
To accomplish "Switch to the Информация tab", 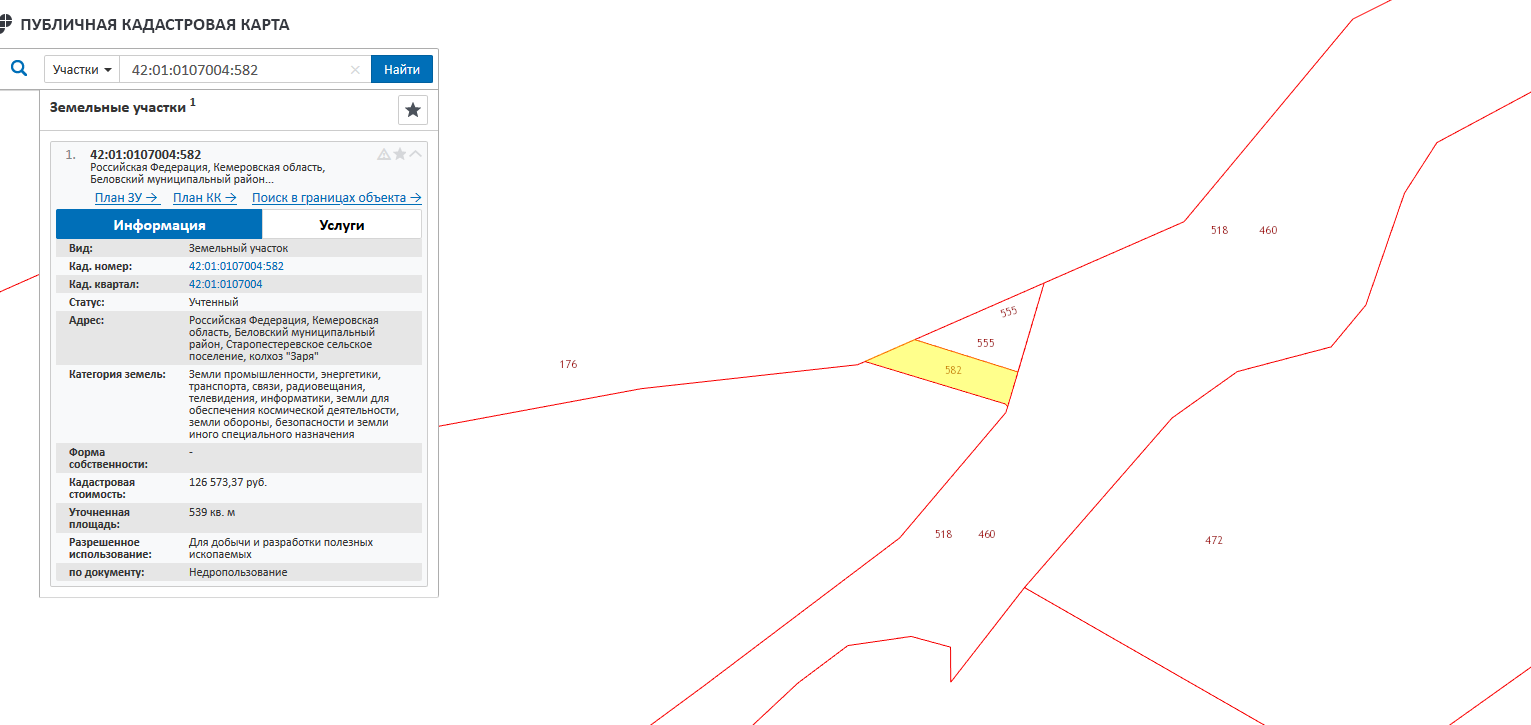I will pyautogui.click(x=159, y=225).
